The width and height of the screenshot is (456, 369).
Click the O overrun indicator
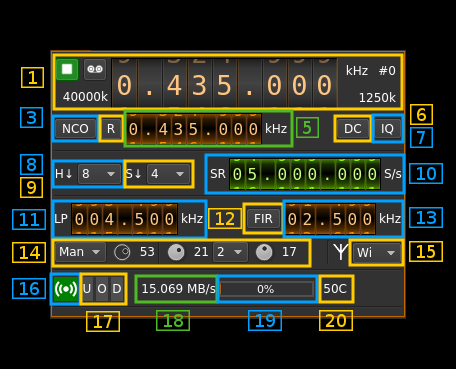coord(102,289)
